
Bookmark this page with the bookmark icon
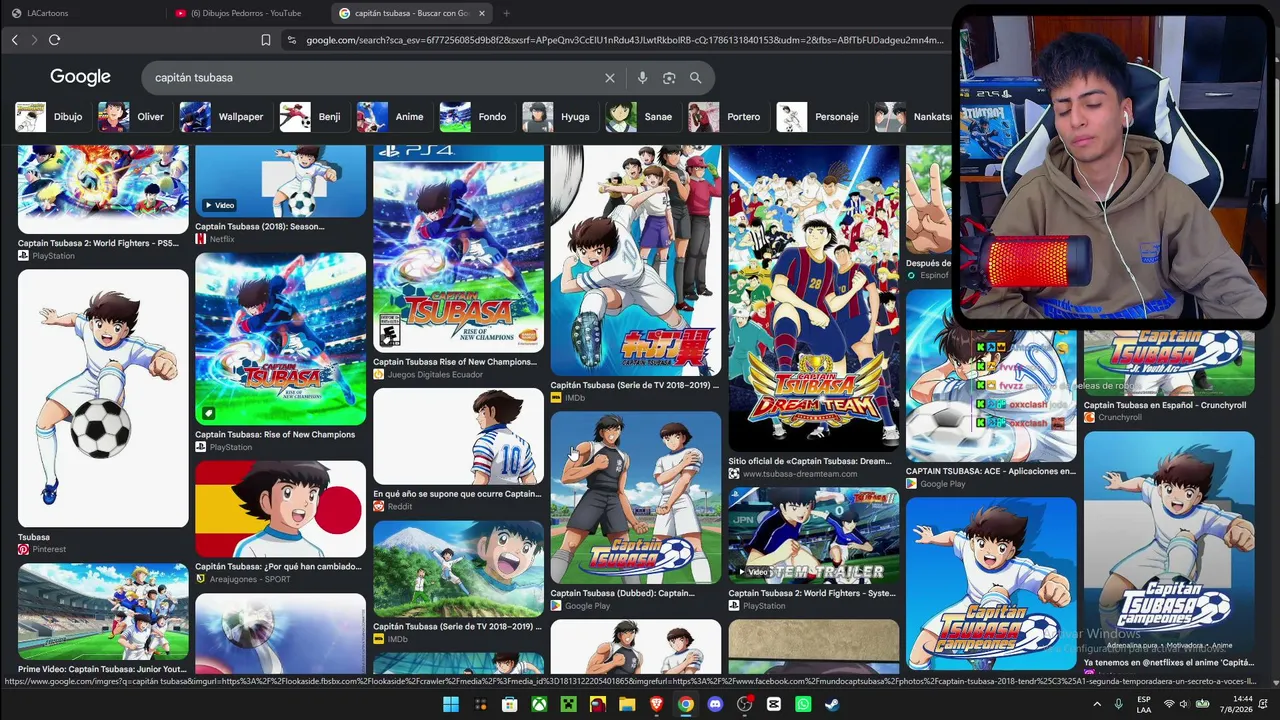(x=265, y=40)
